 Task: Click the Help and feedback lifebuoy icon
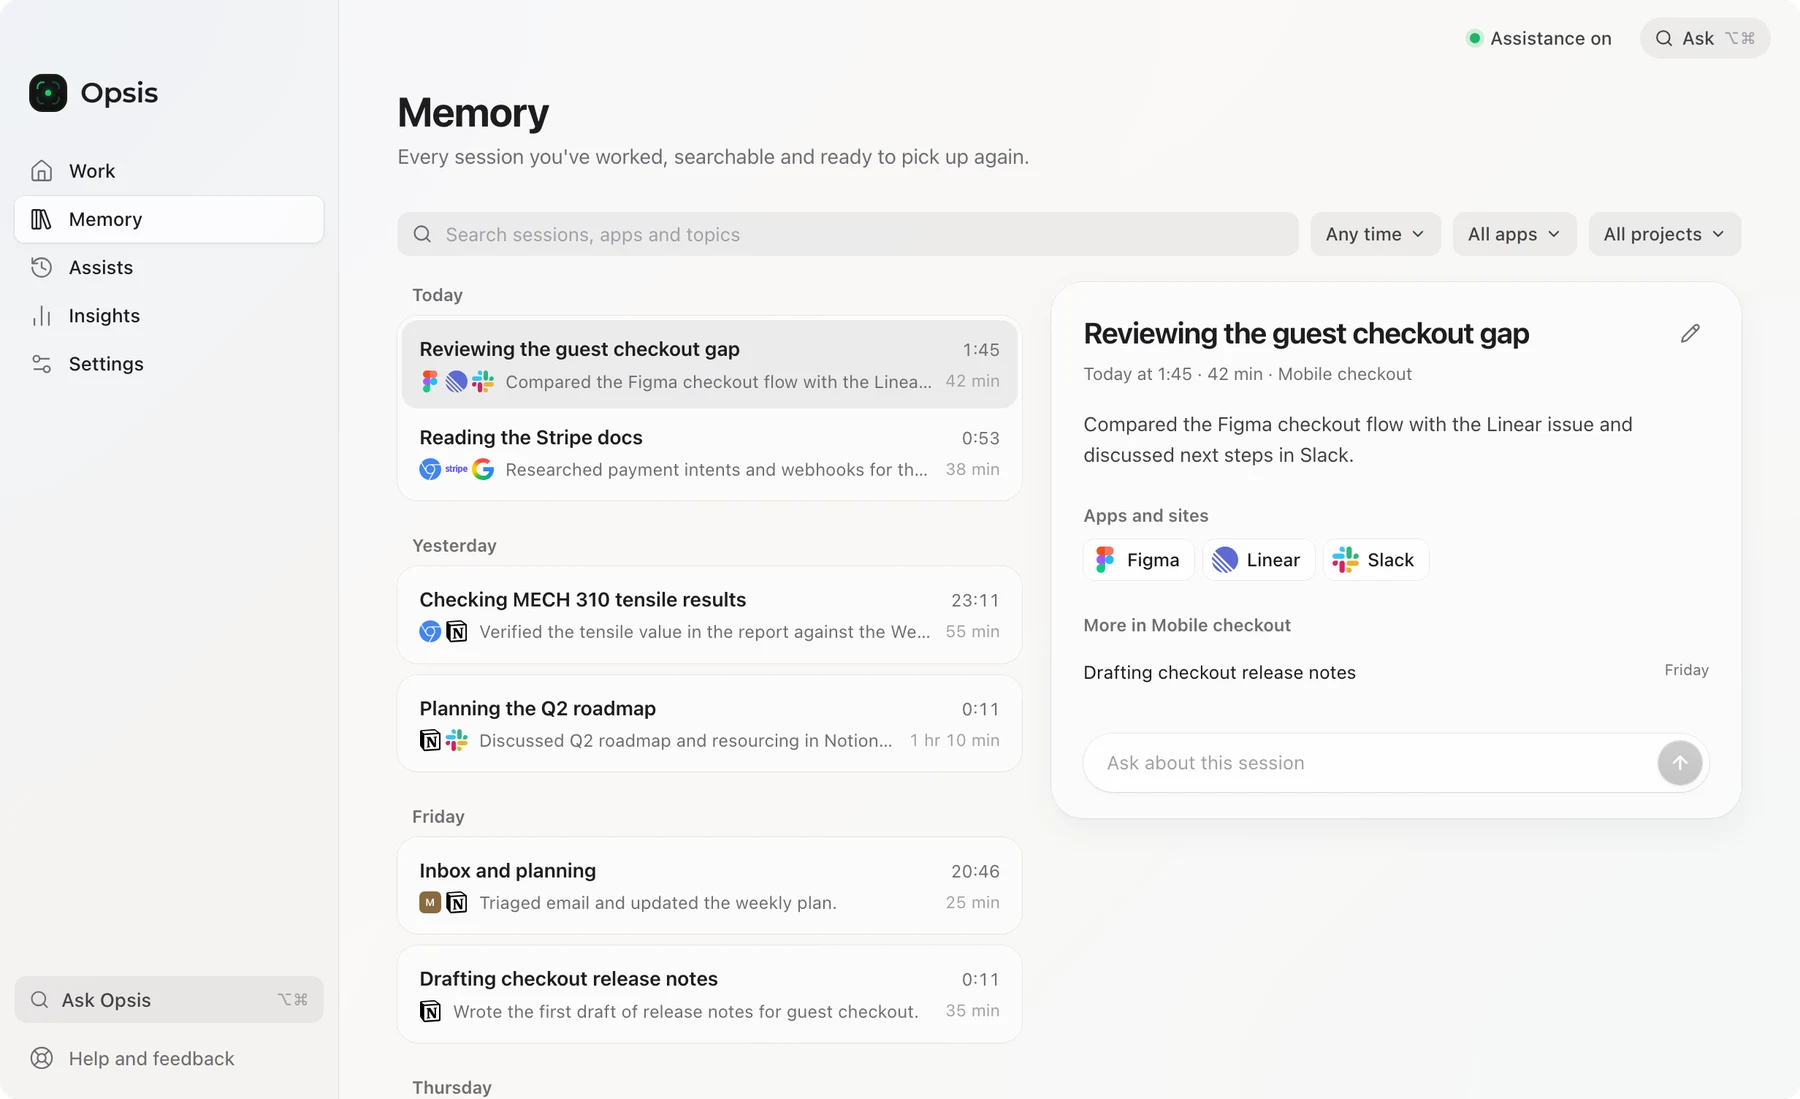[x=41, y=1058]
